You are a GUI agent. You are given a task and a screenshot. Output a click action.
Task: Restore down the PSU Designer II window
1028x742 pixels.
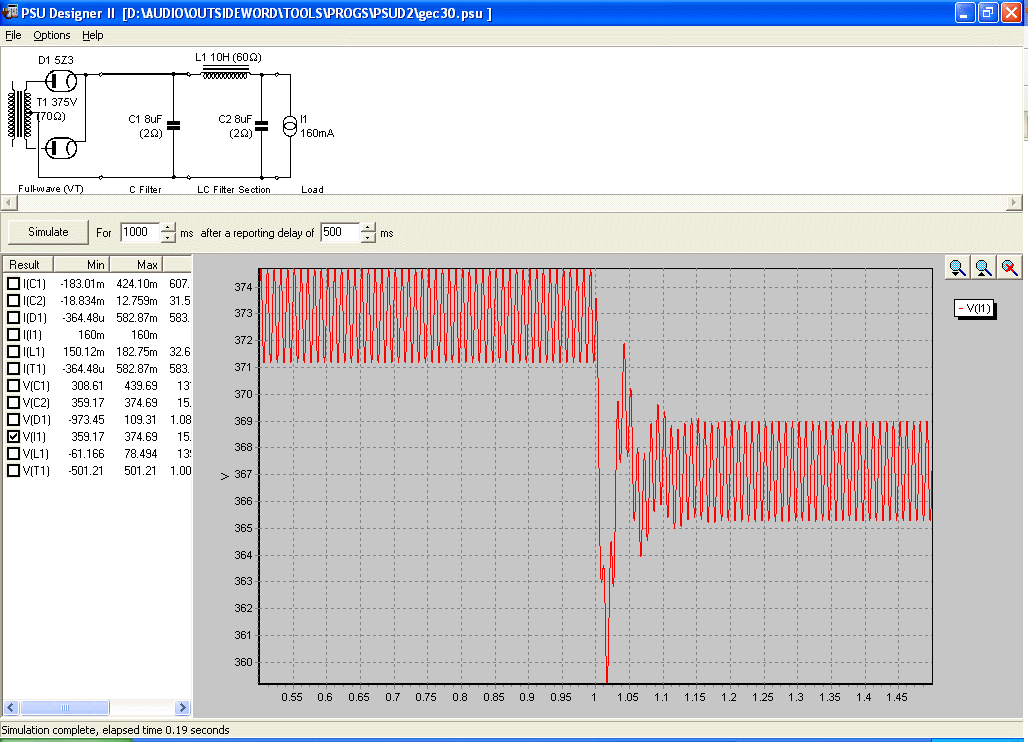[988, 12]
